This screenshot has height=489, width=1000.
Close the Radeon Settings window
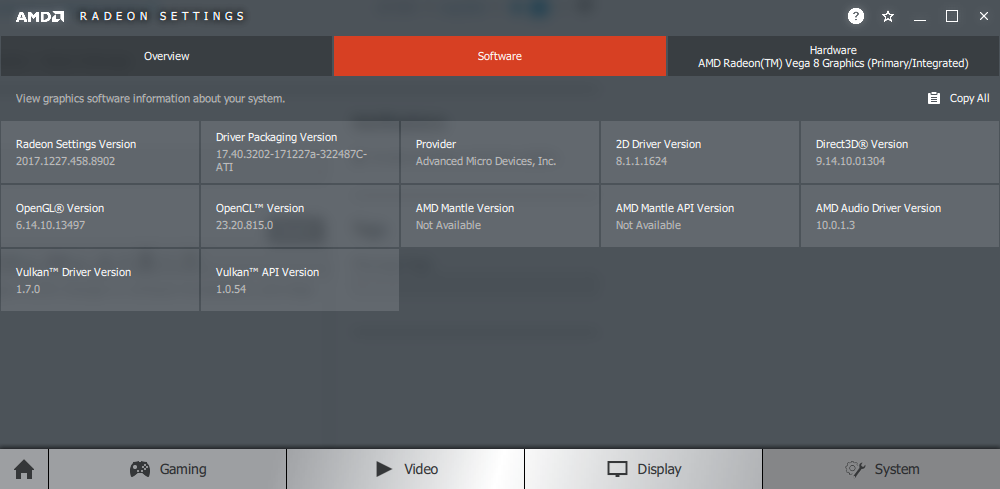(984, 17)
